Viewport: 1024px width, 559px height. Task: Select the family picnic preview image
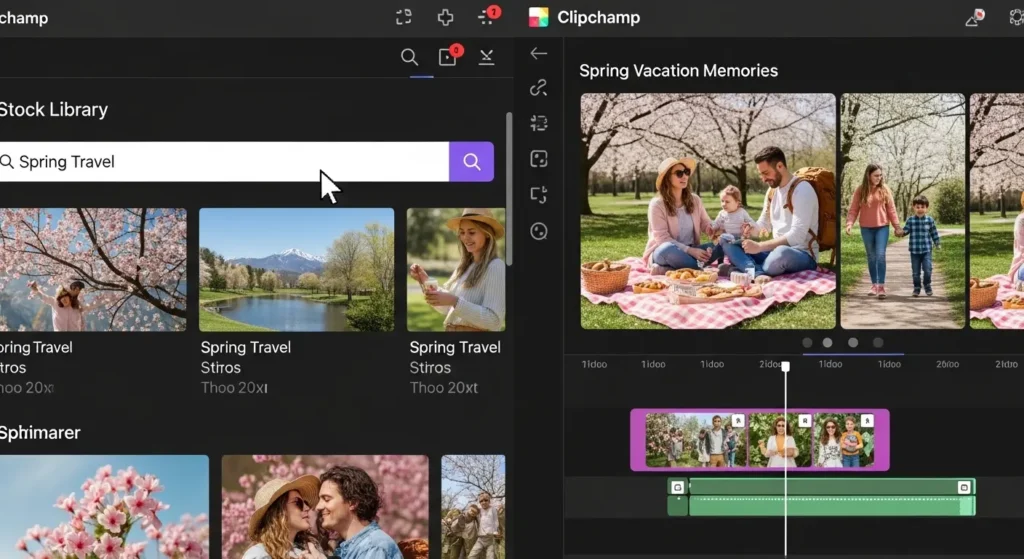pos(708,211)
